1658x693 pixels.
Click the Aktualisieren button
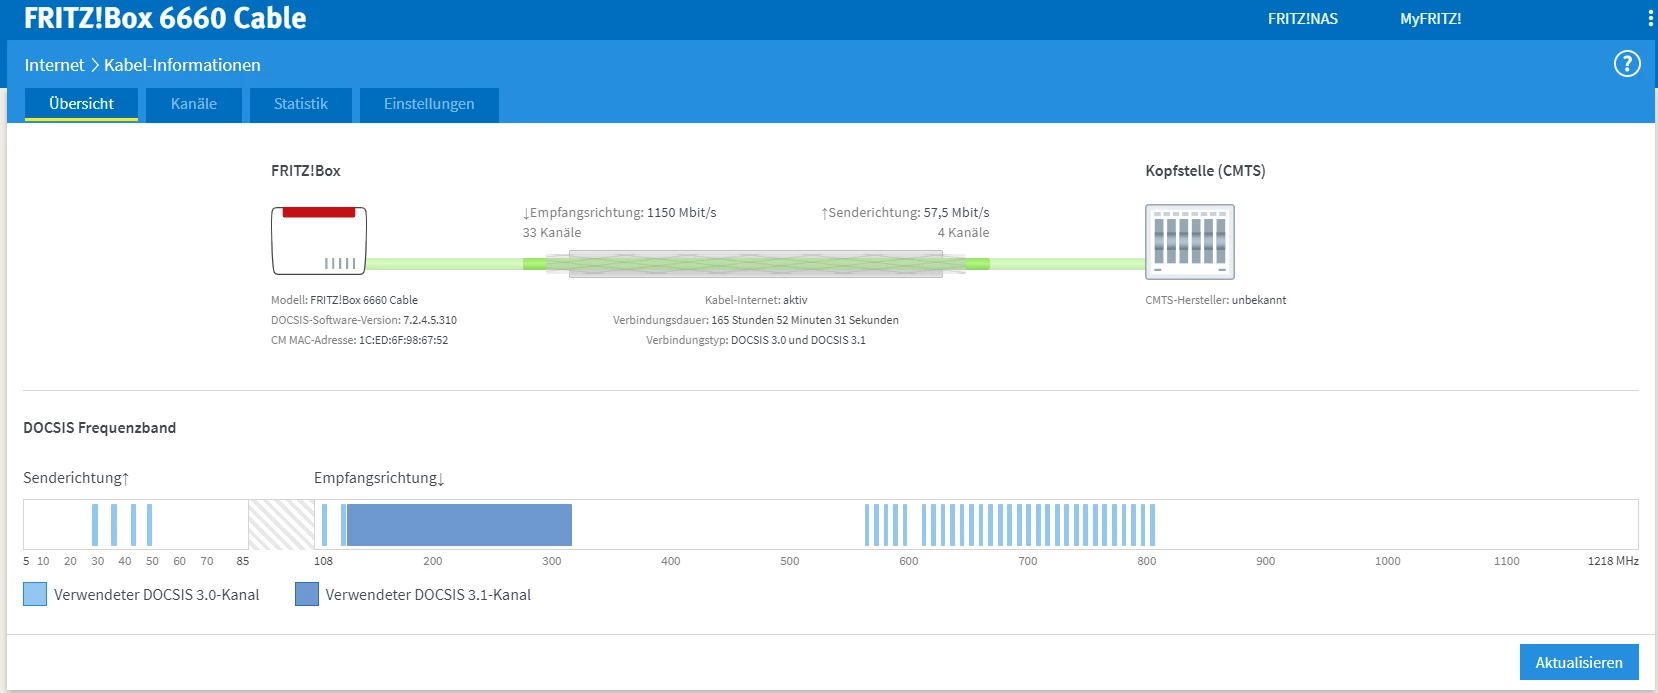1579,662
